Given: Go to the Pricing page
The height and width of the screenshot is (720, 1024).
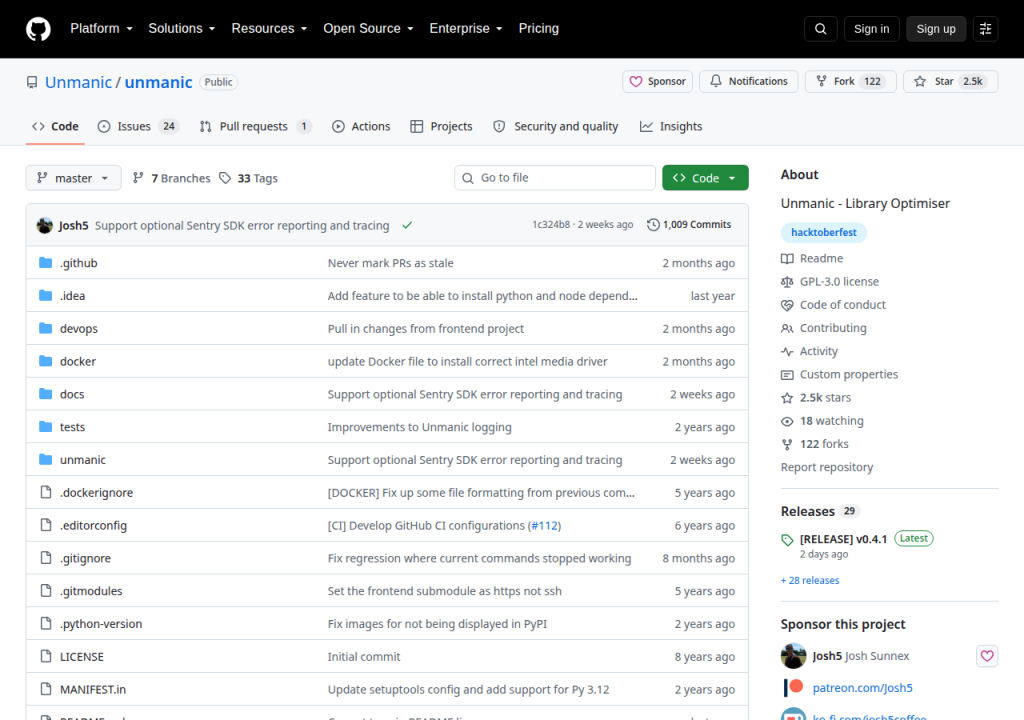Looking at the screenshot, I should pos(539,29).
